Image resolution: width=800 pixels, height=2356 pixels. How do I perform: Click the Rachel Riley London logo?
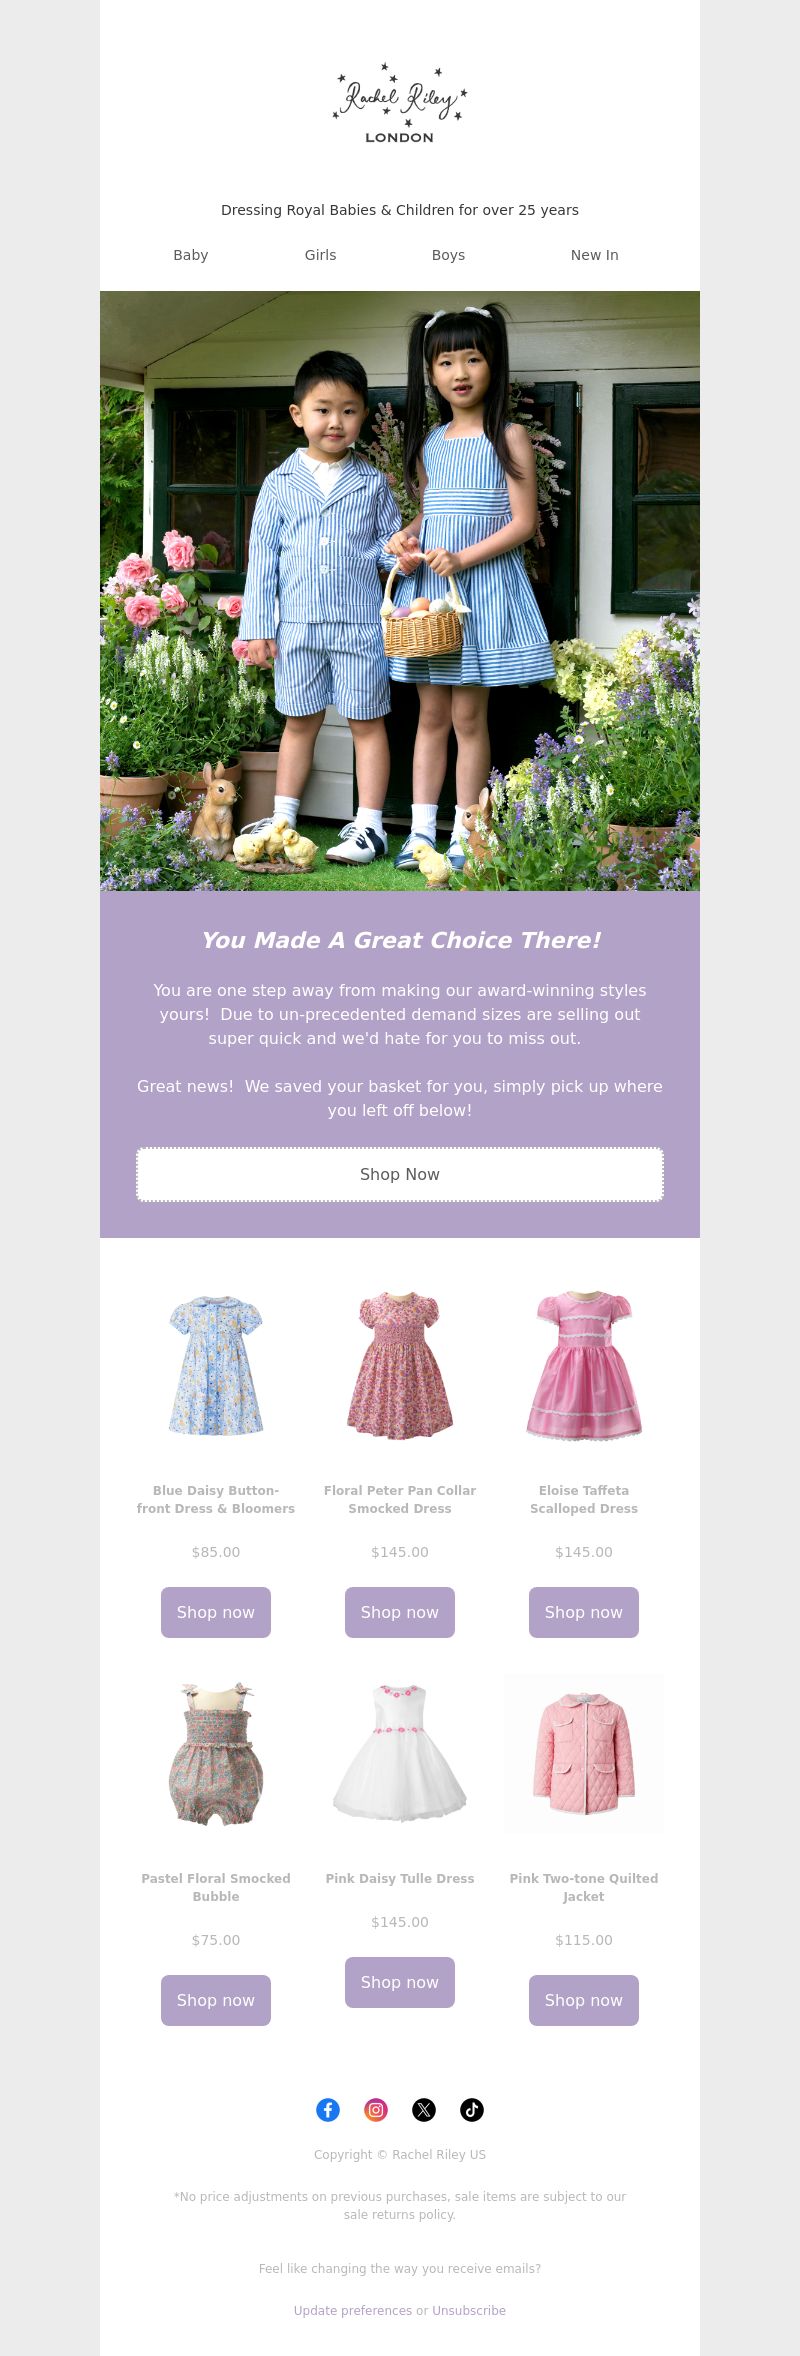[400, 104]
